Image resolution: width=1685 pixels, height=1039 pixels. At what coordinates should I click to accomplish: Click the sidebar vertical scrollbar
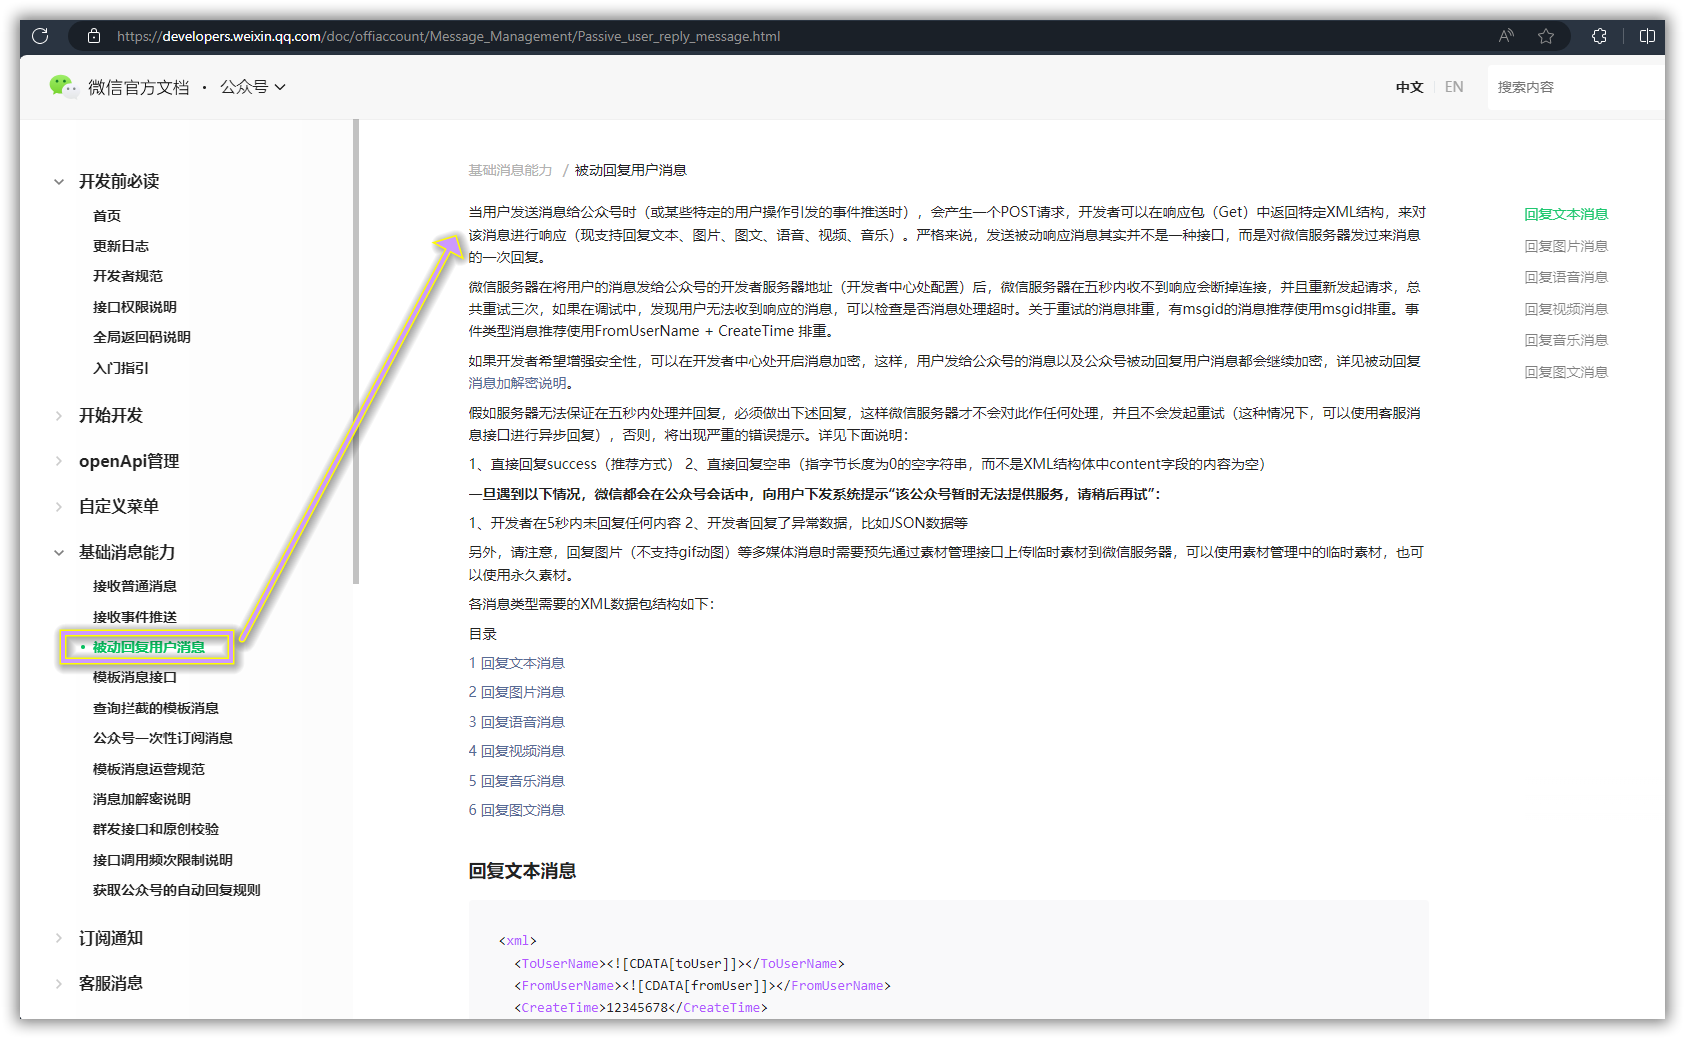pos(355,351)
